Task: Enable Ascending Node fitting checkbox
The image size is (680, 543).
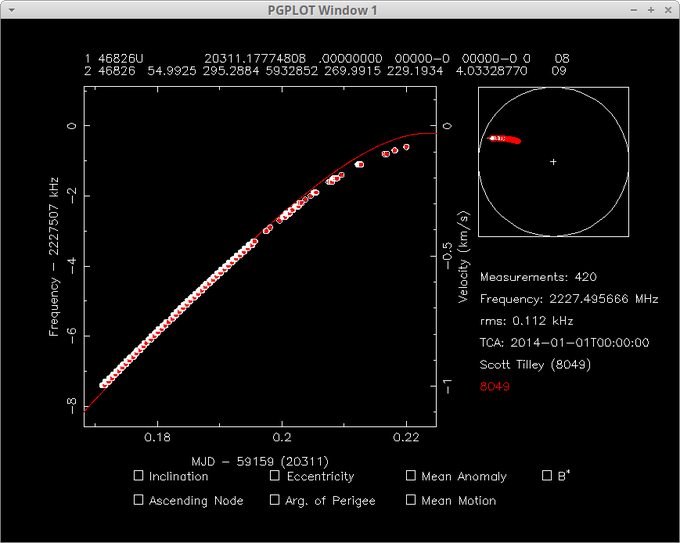Action: click(x=138, y=500)
